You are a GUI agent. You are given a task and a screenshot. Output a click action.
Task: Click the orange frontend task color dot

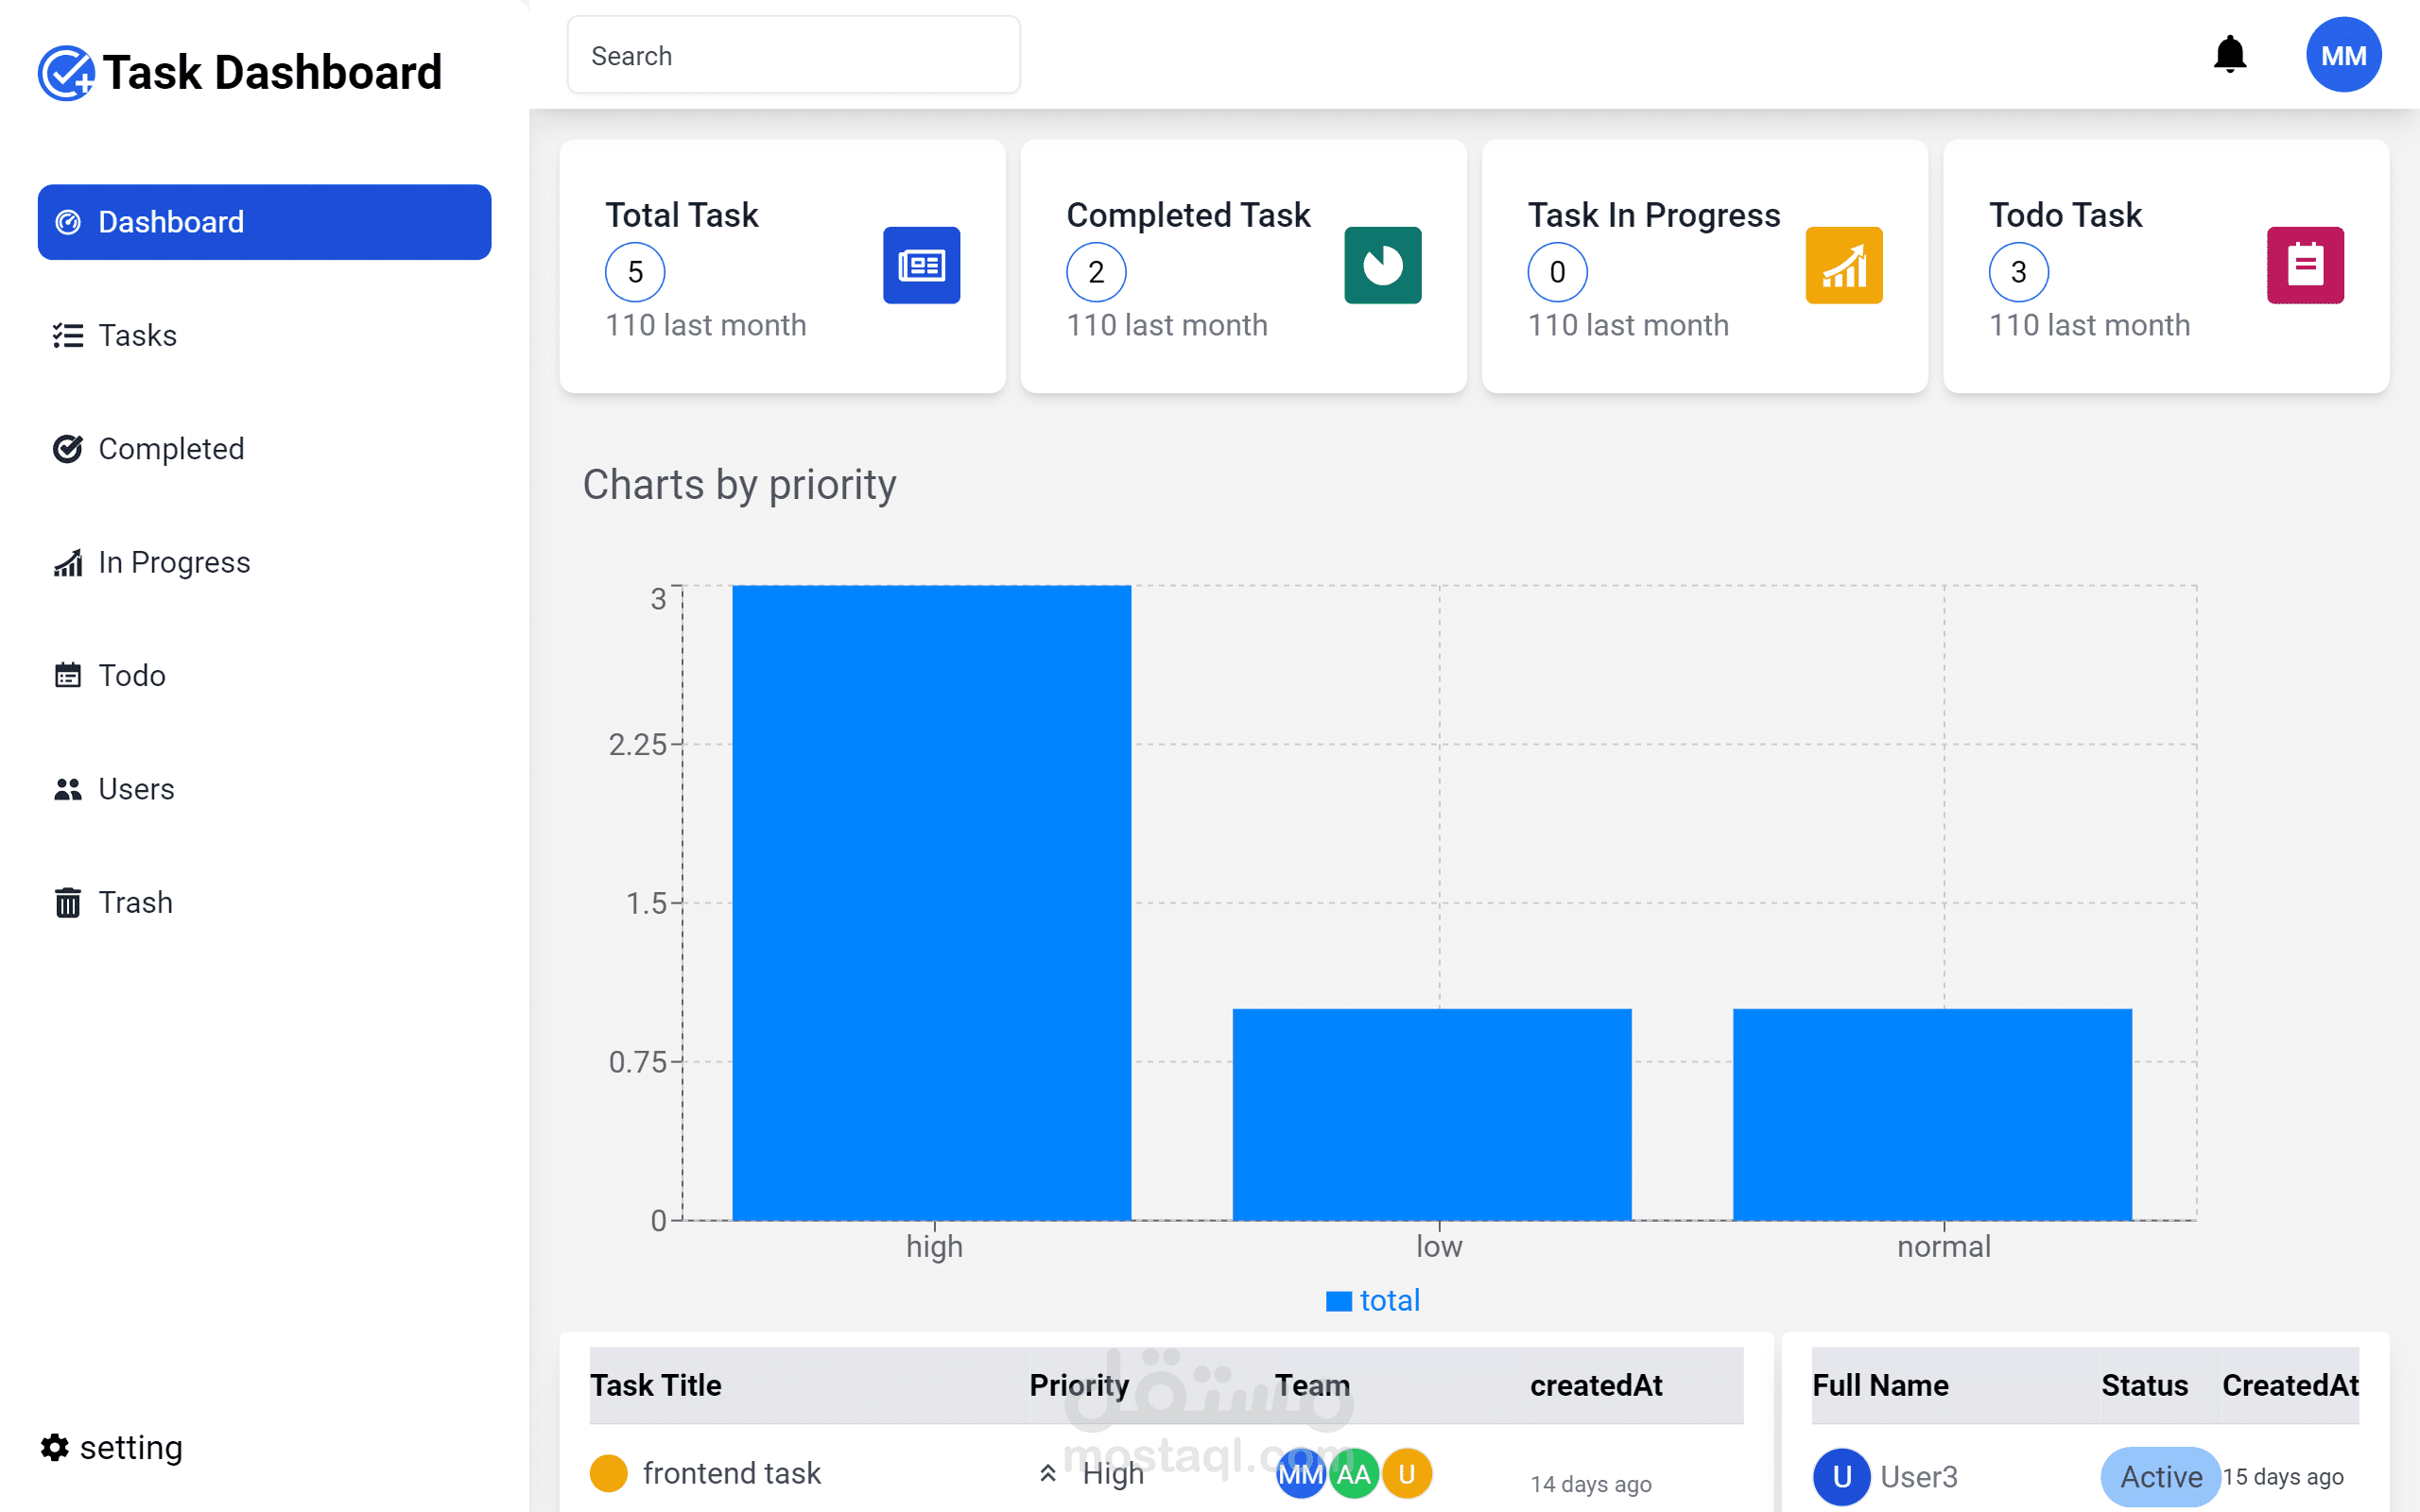[x=608, y=1473]
